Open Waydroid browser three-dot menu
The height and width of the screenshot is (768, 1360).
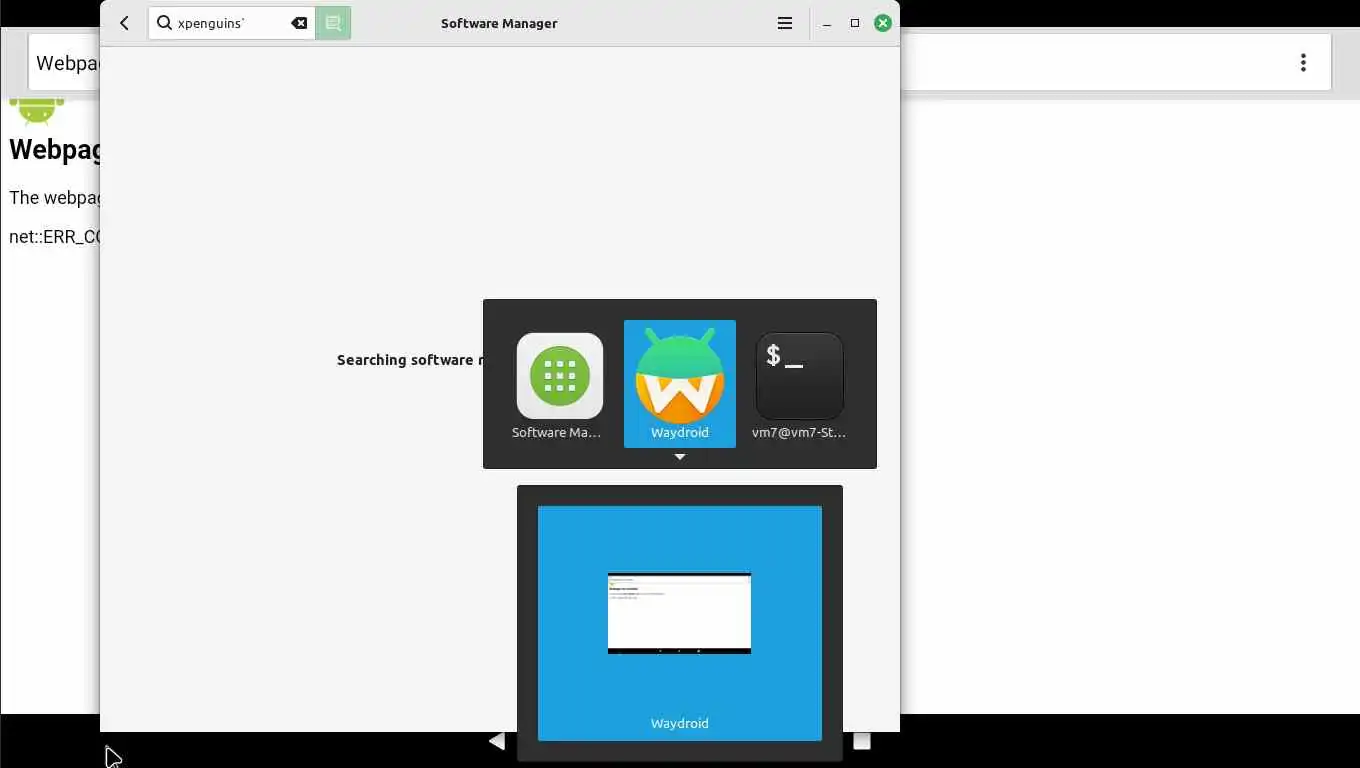(1303, 63)
